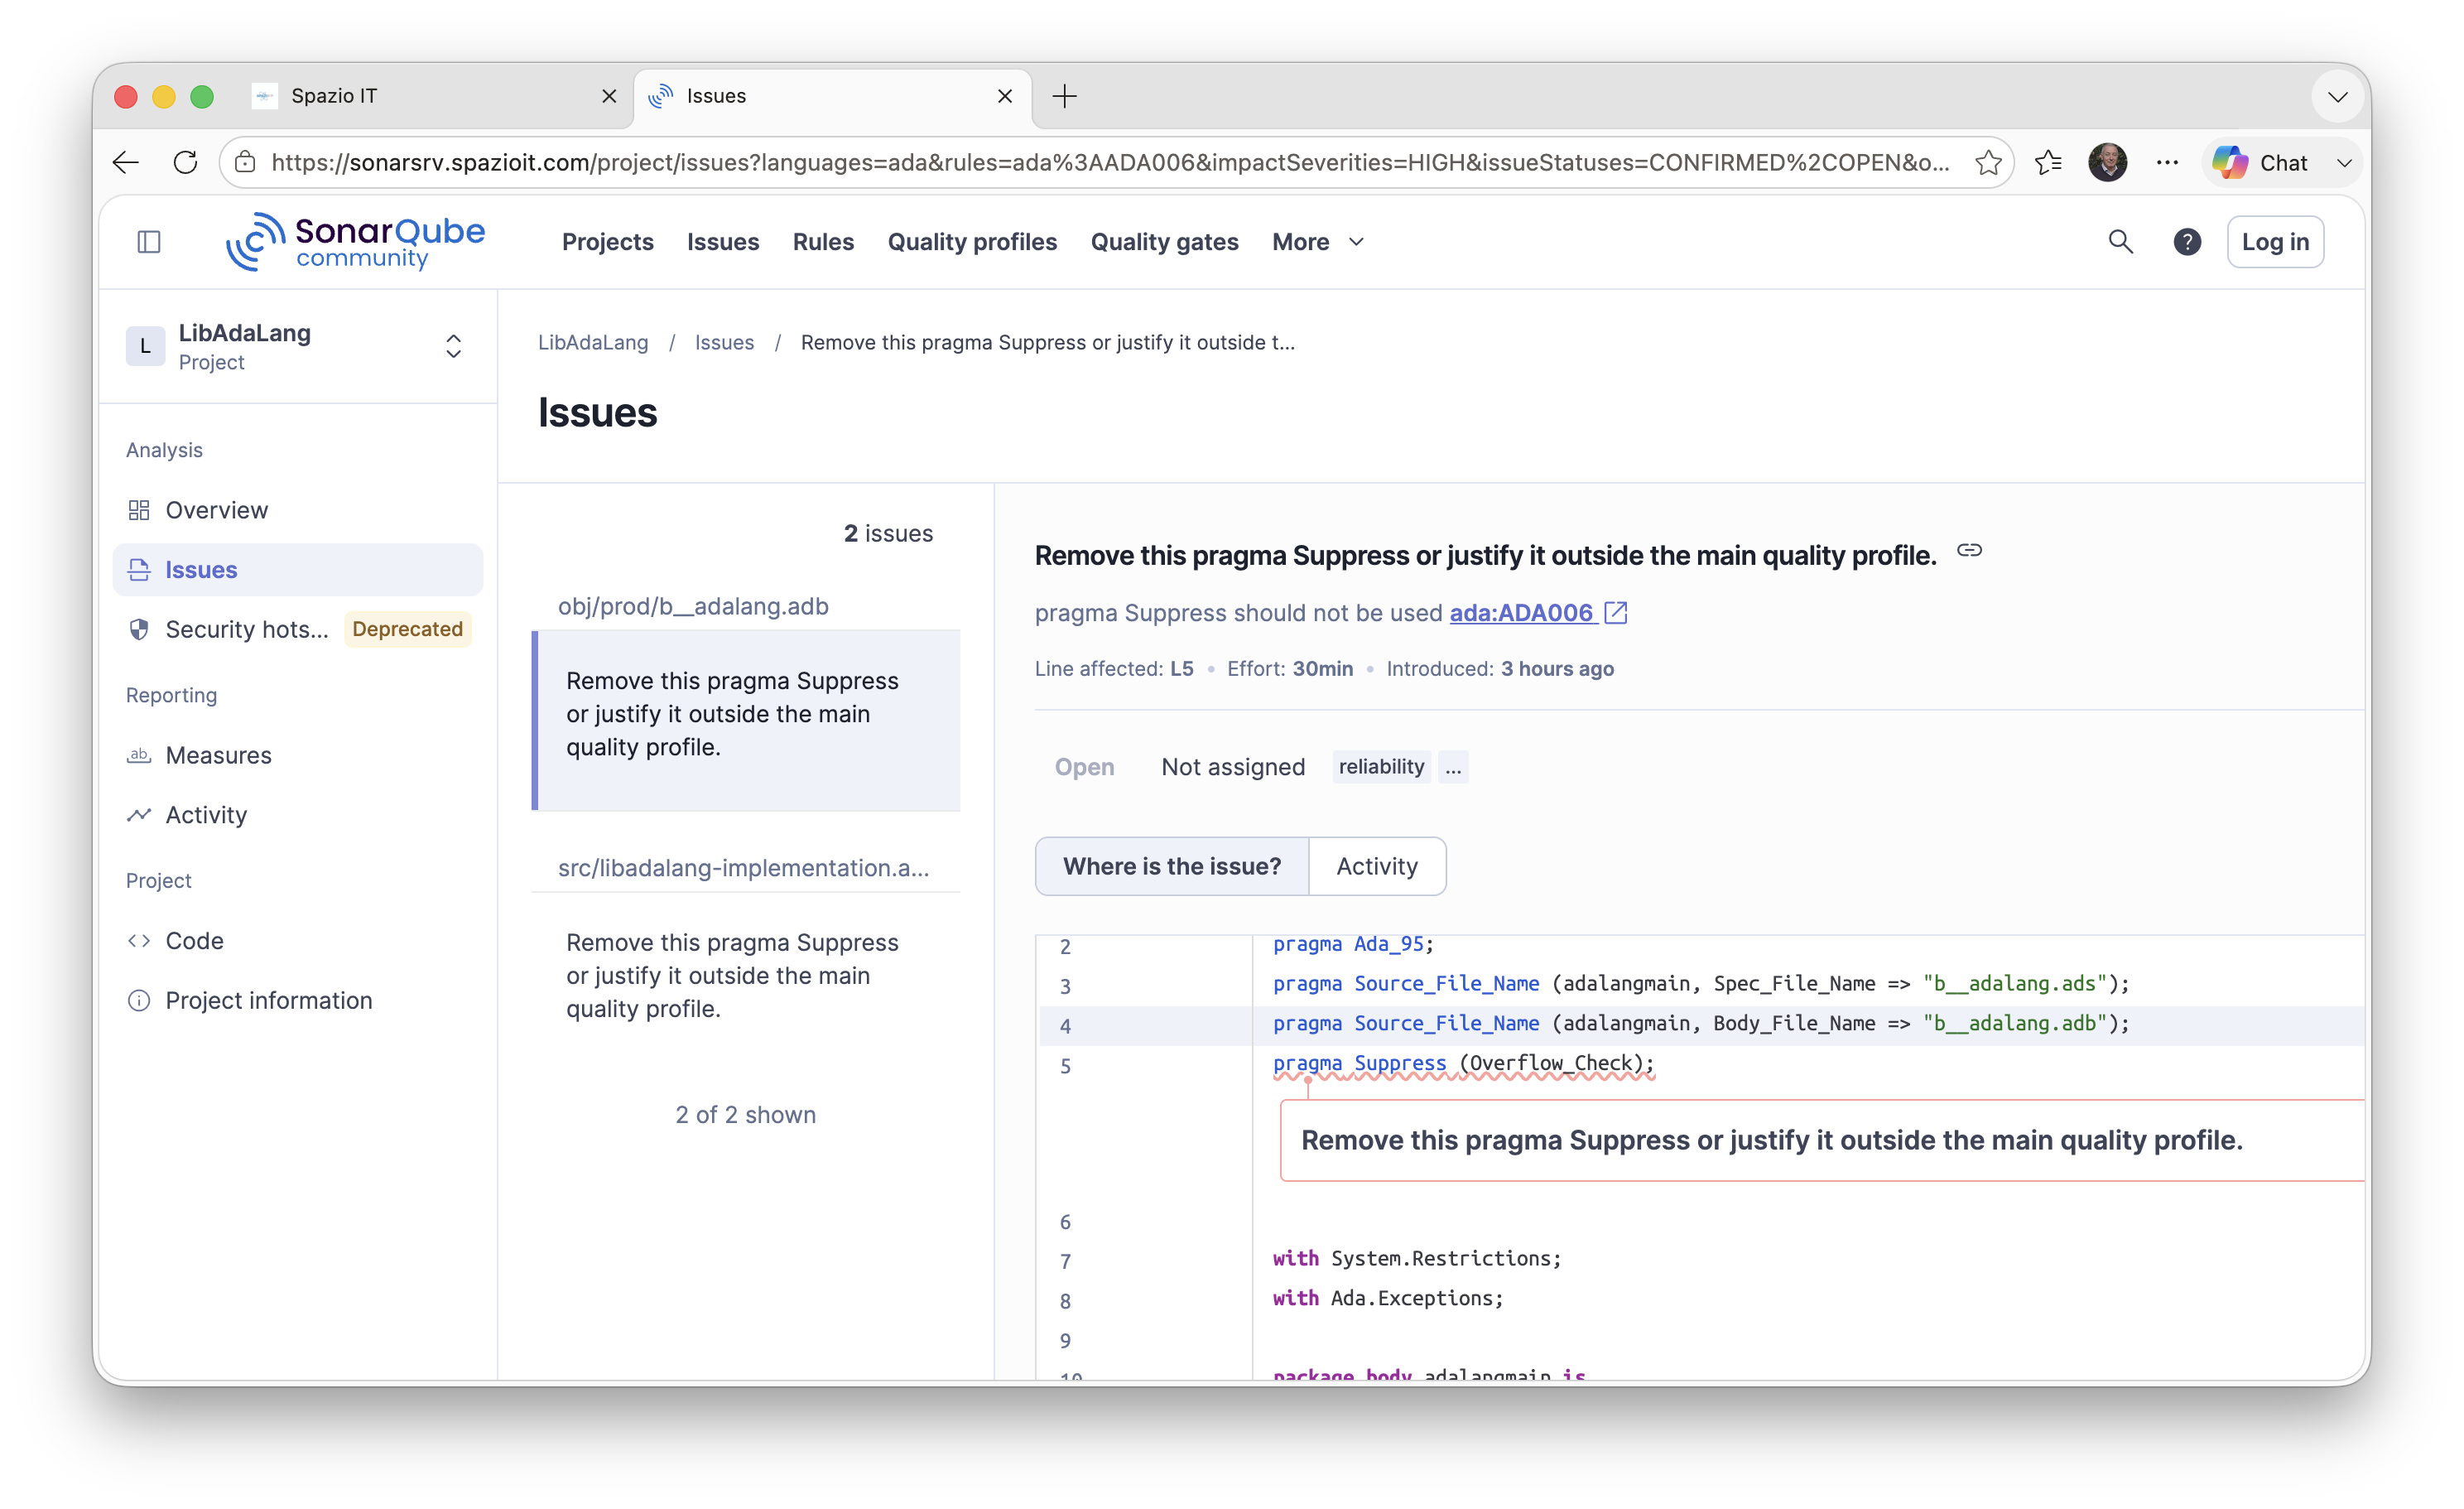Open Quality profiles in navigation

coord(972,242)
